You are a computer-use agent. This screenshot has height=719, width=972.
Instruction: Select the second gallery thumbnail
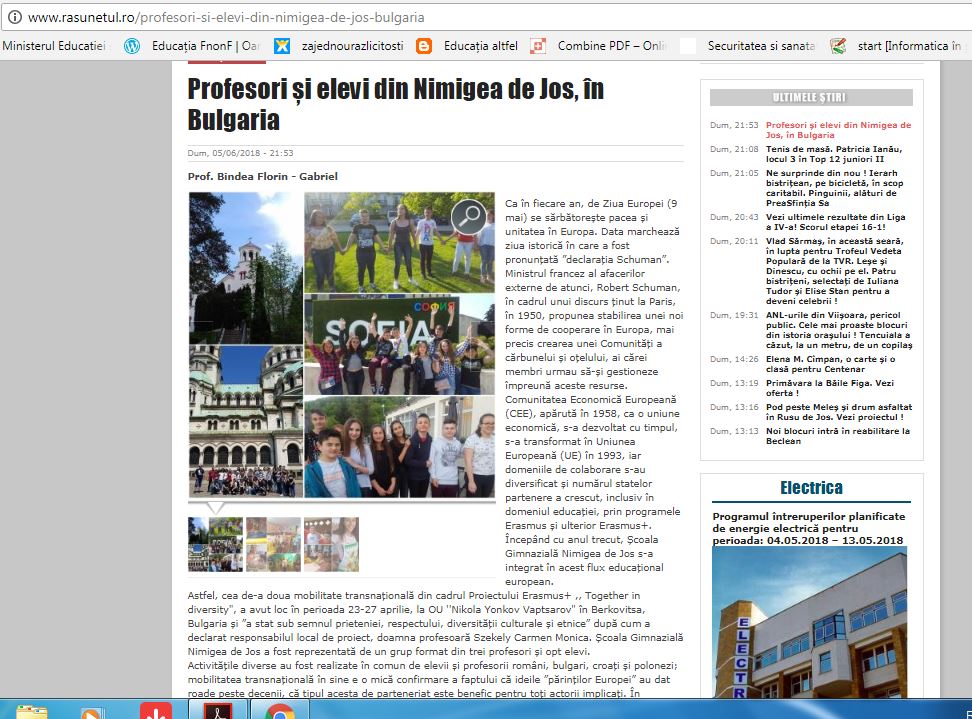point(273,544)
